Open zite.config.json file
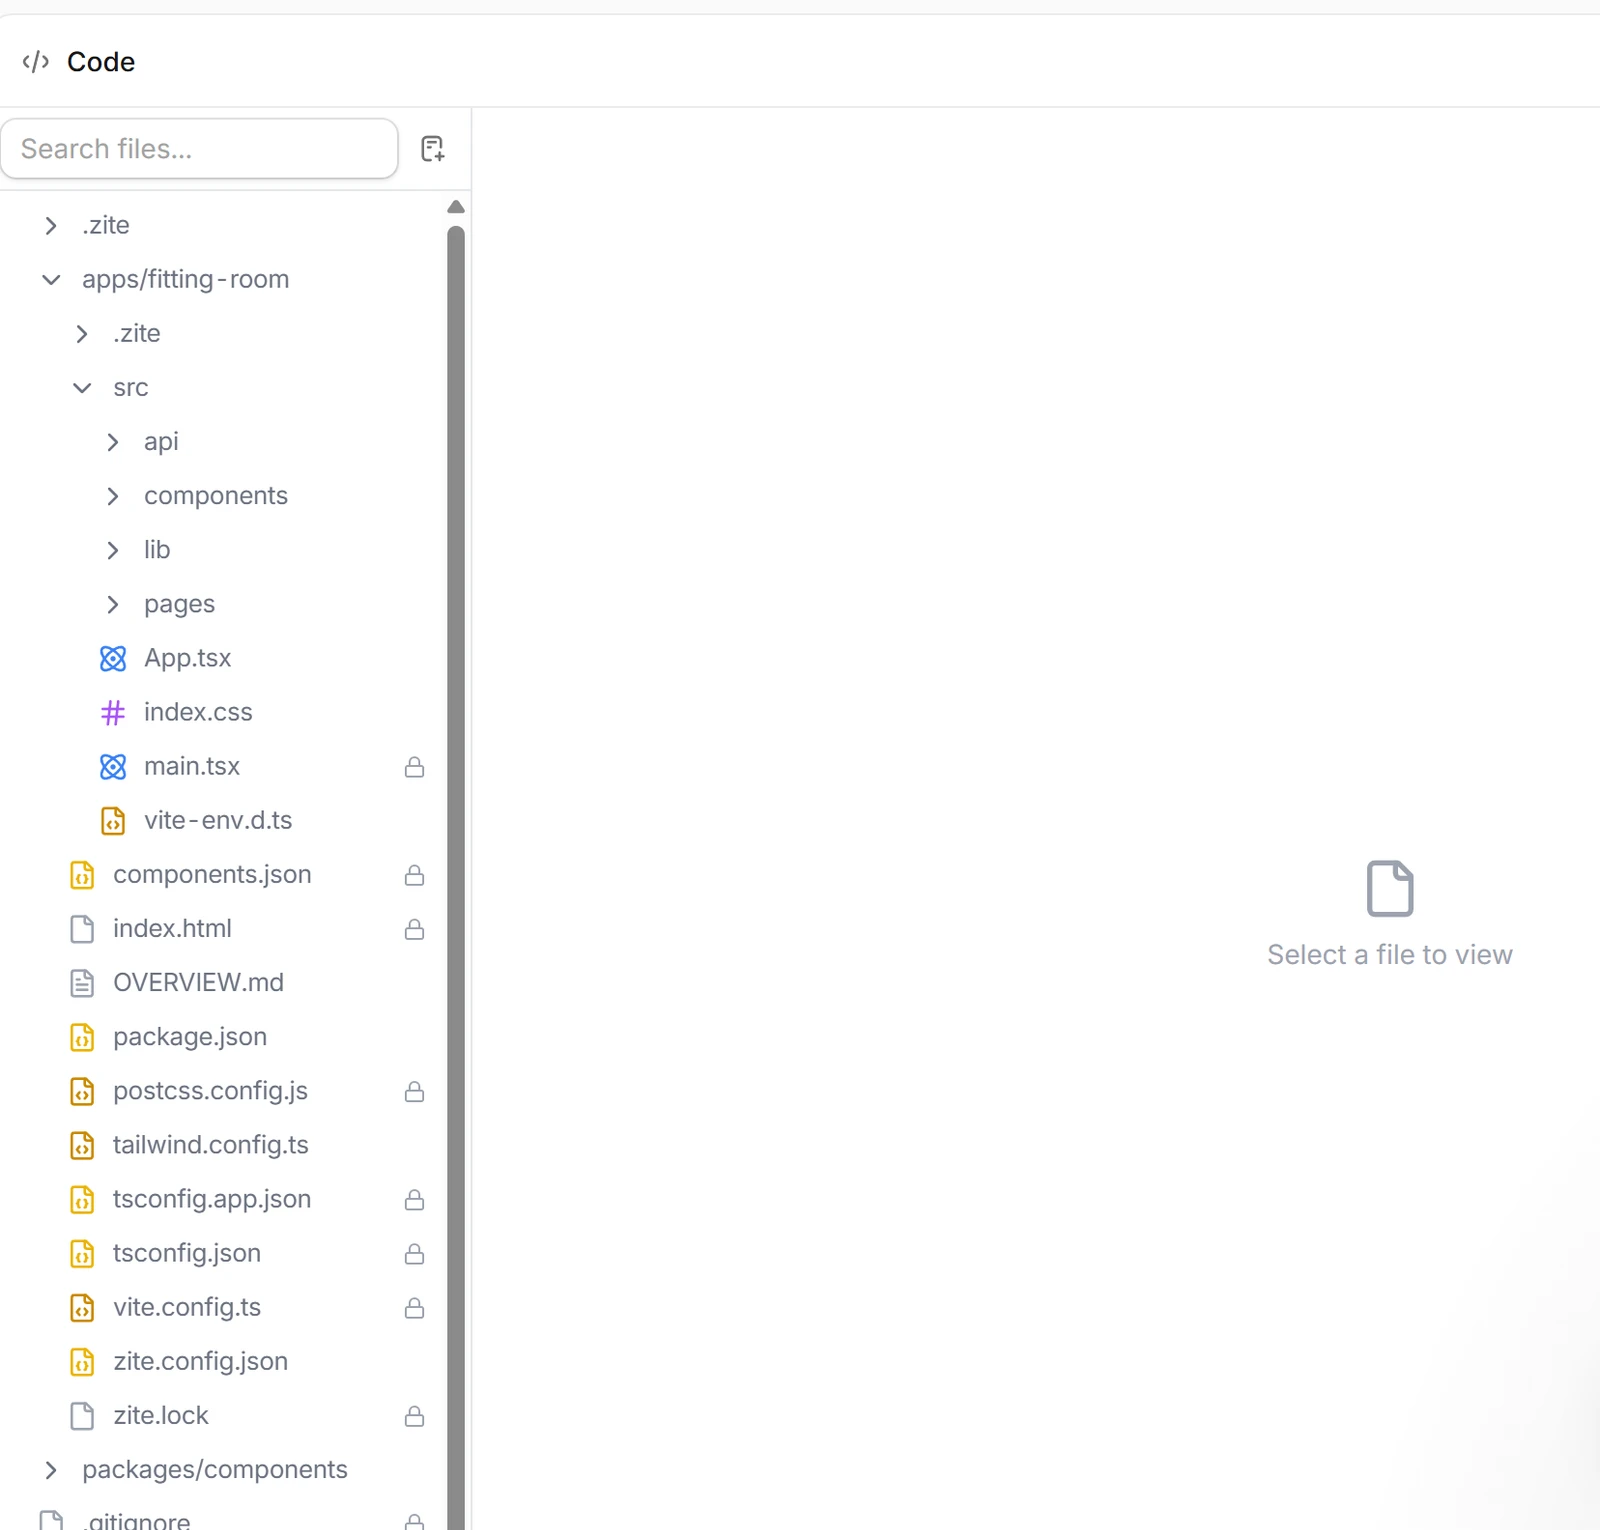The width and height of the screenshot is (1600, 1530). 200,1361
